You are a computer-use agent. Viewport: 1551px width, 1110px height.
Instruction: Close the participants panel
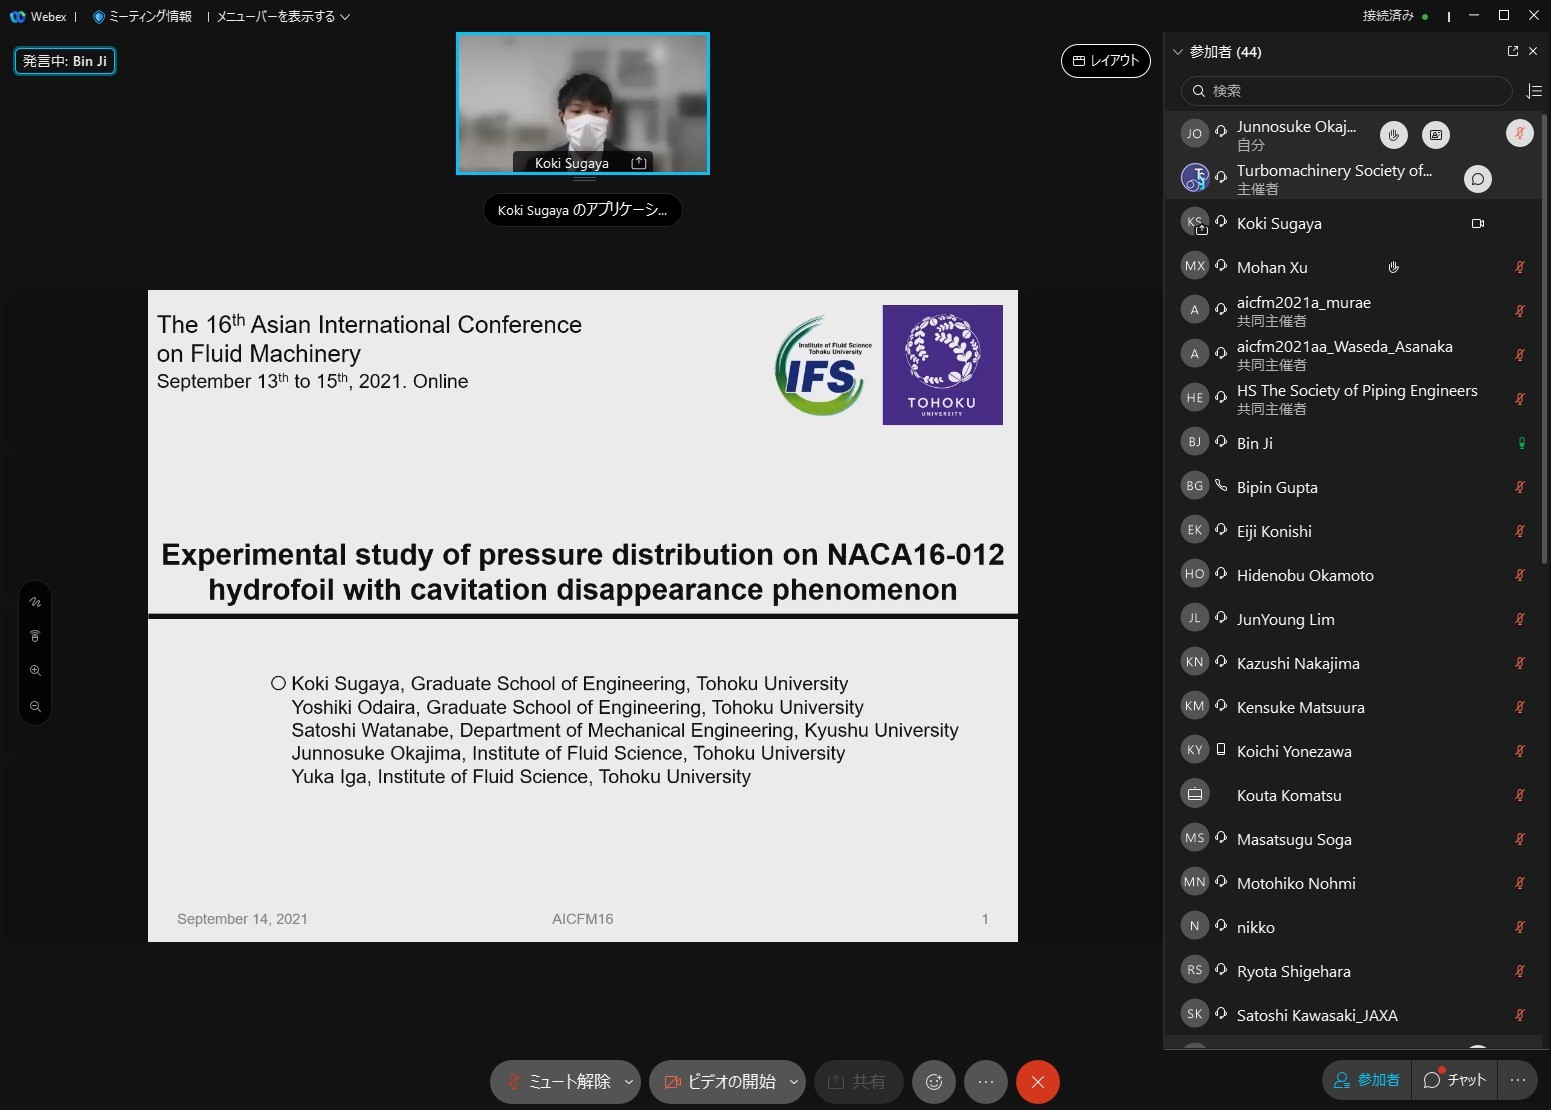click(1533, 51)
